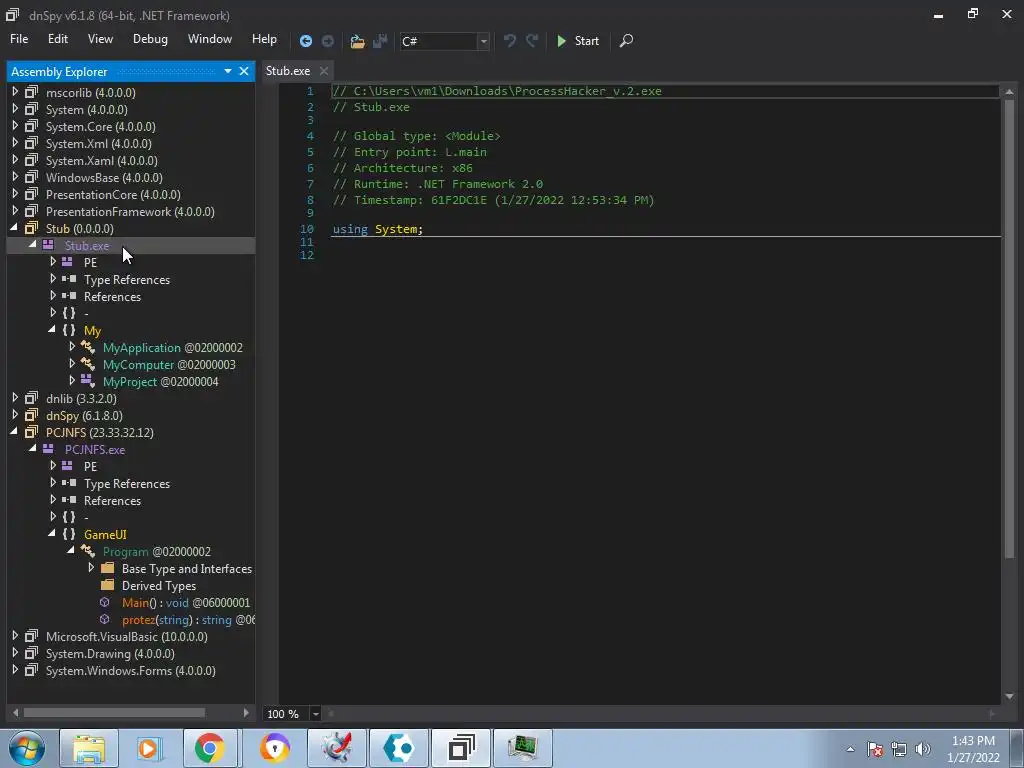This screenshot has width=1024, height=768.
Task: Open the Edit menu
Action: [x=57, y=39]
